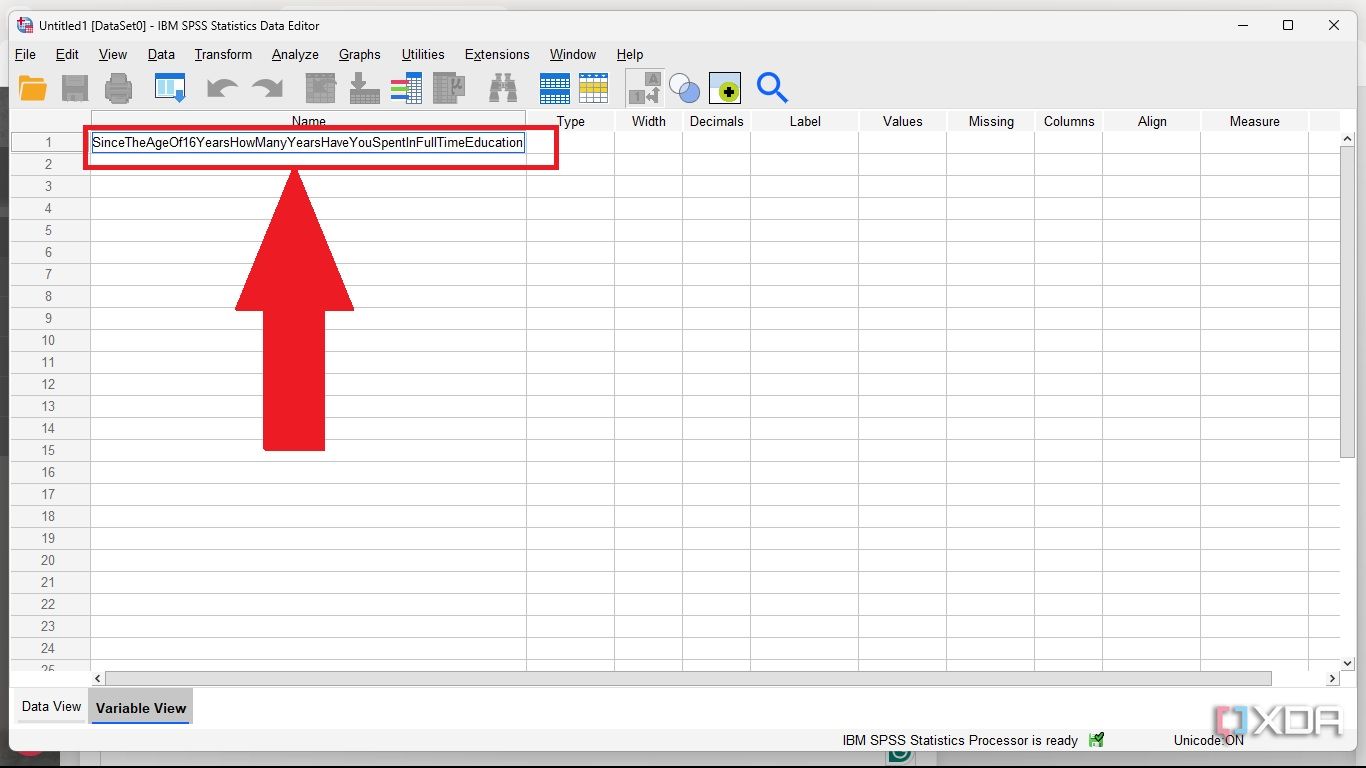Open the Analyze menu
The height and width of the screenshot is (768, 1366).
point(295,54)
